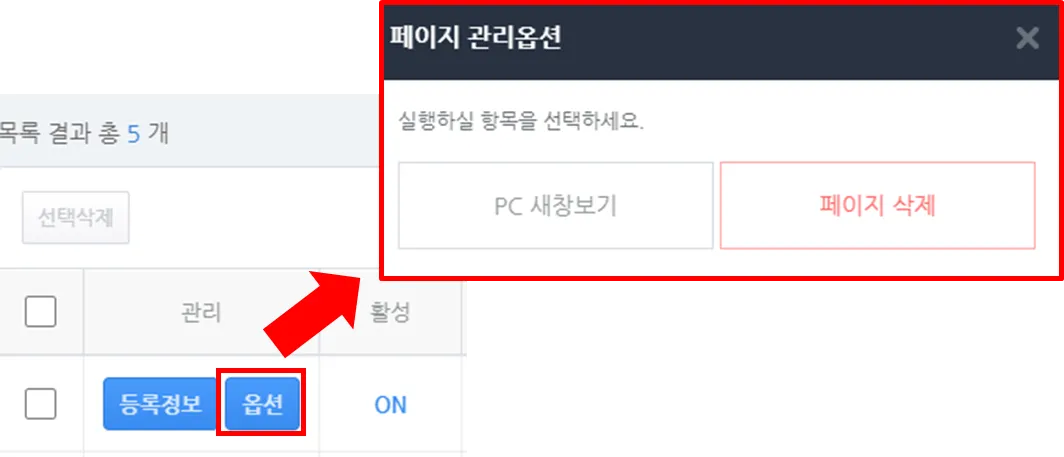Click the 목록 결과 총 label
The width and height of the screenshot is (1064, 457).
60,134
